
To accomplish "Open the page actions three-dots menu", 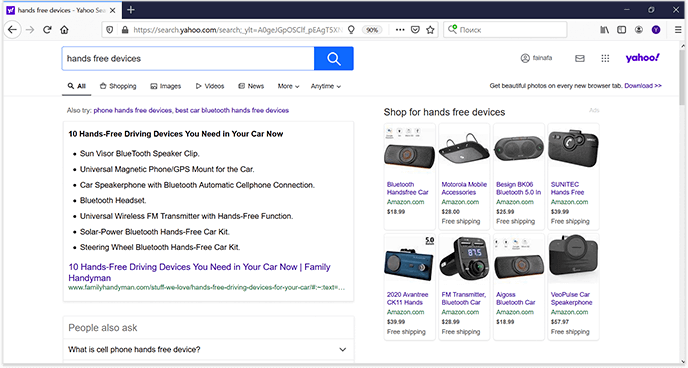I will pos(400,30).
